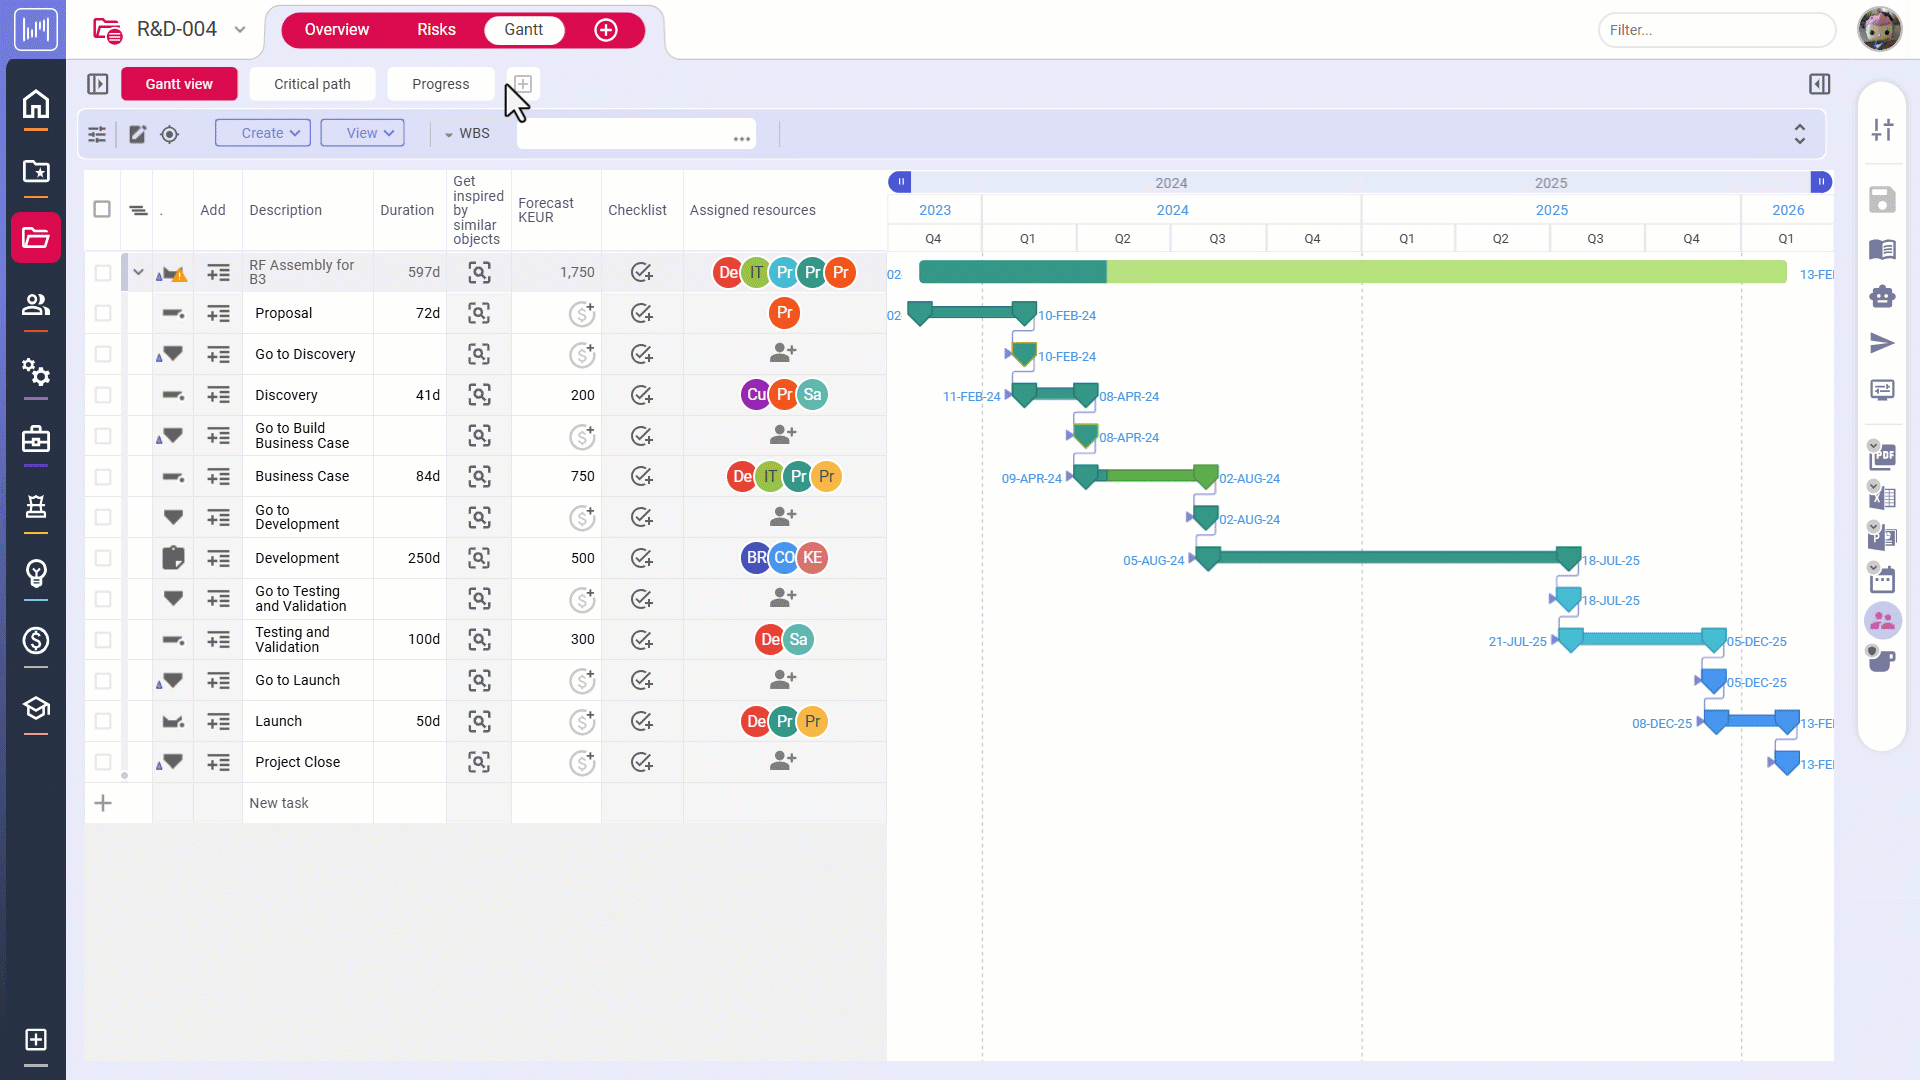Click the send arrow icon on right
This screenshot has width=1920, height=1080.
[x=1882, y=343]
